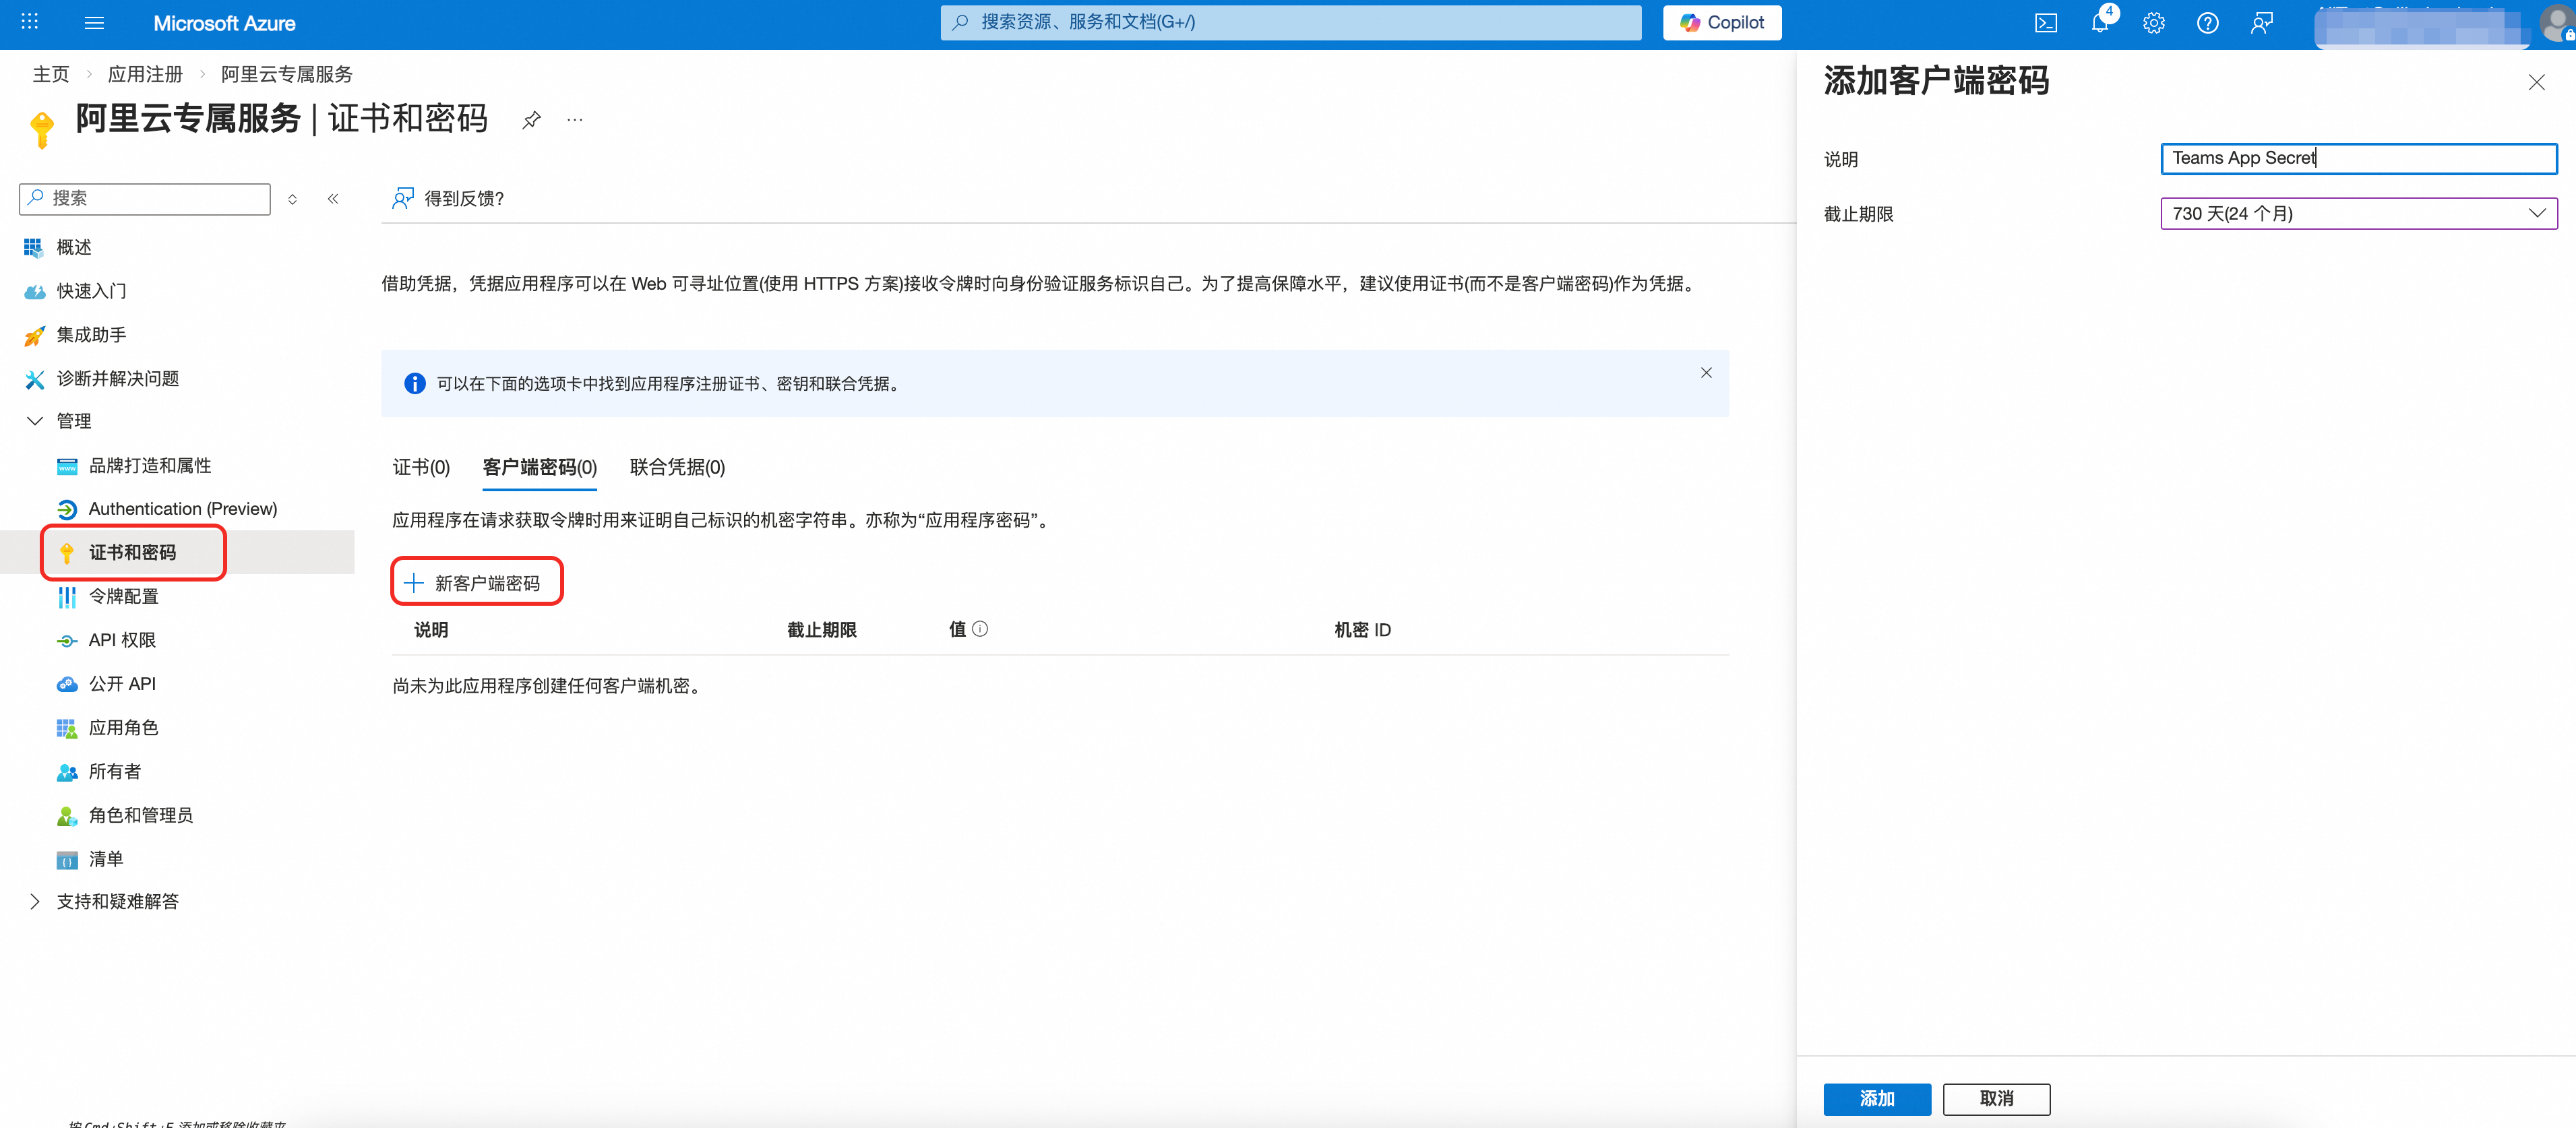Viewport: 2576px width, 1128px height.
Task: Switch to the 证书(0) tab
Action: click(421, 467)
